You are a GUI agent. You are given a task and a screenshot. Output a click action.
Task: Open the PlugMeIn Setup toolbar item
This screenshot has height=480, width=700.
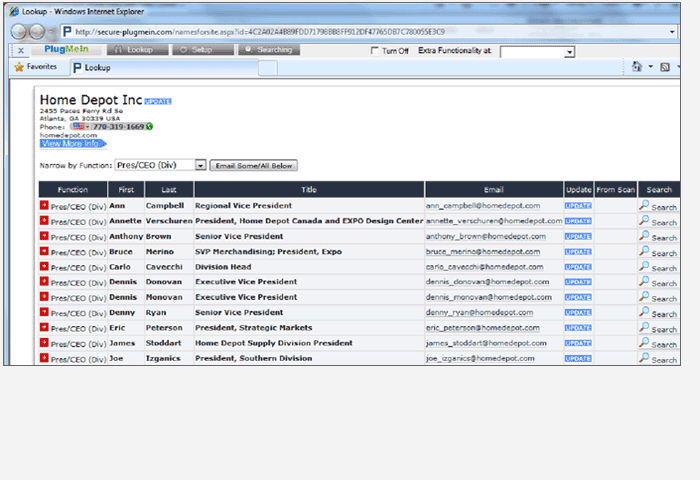[203, 50]
